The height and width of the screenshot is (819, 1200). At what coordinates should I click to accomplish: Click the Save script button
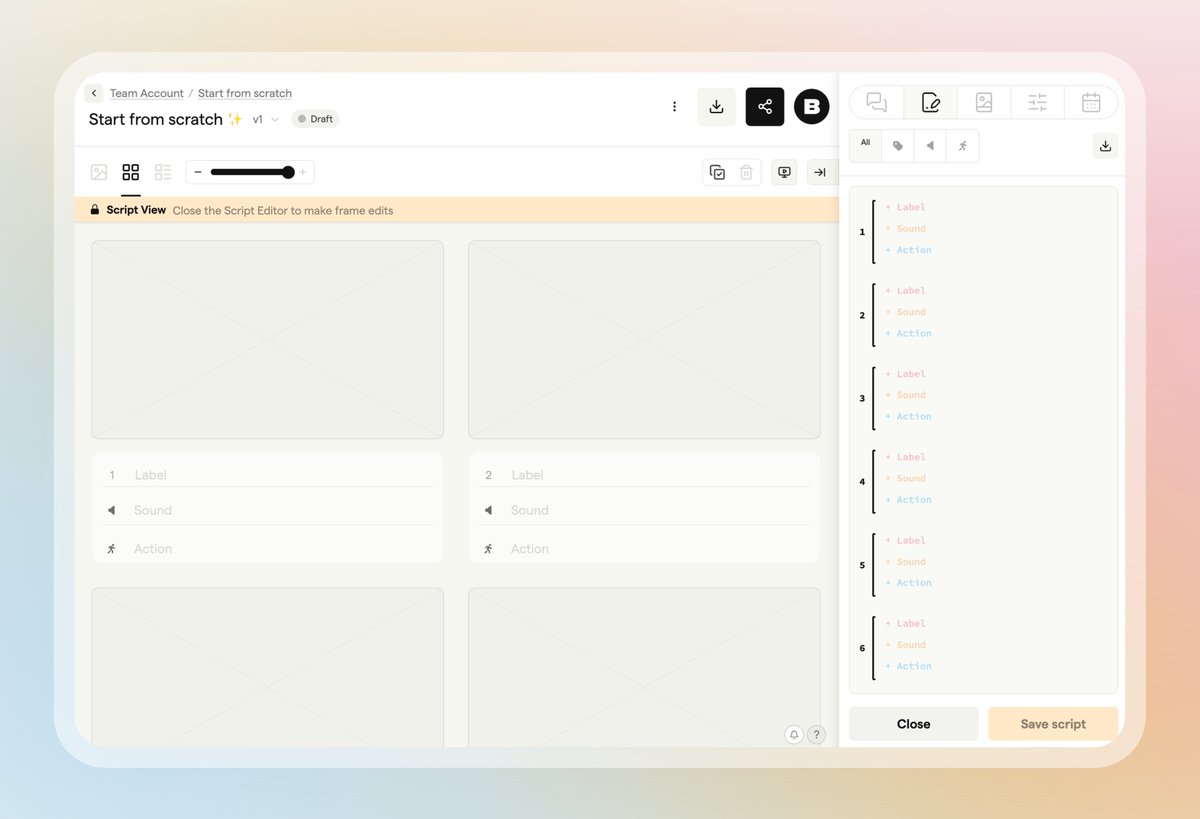(1053, 724)
